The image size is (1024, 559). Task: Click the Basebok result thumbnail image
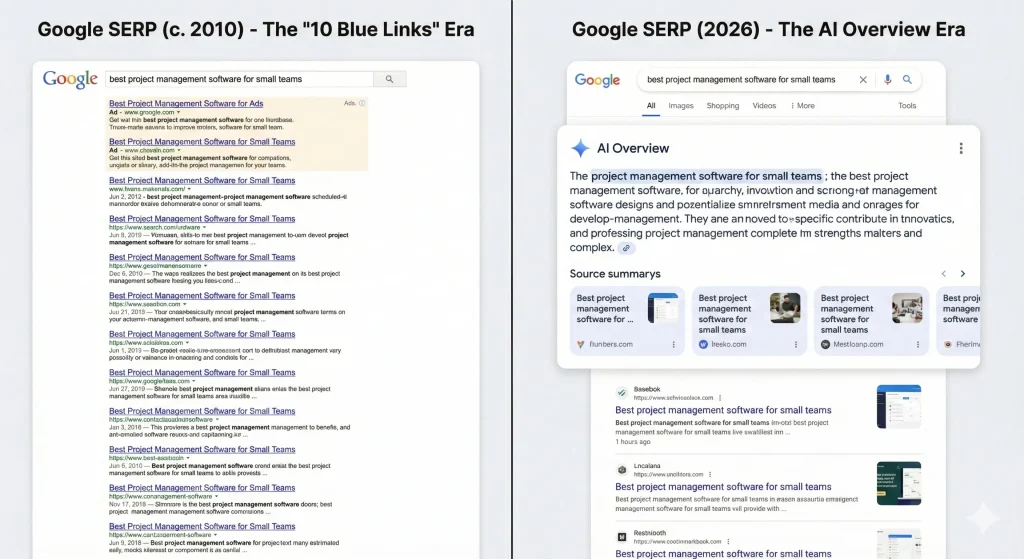[x=898, y=404]
